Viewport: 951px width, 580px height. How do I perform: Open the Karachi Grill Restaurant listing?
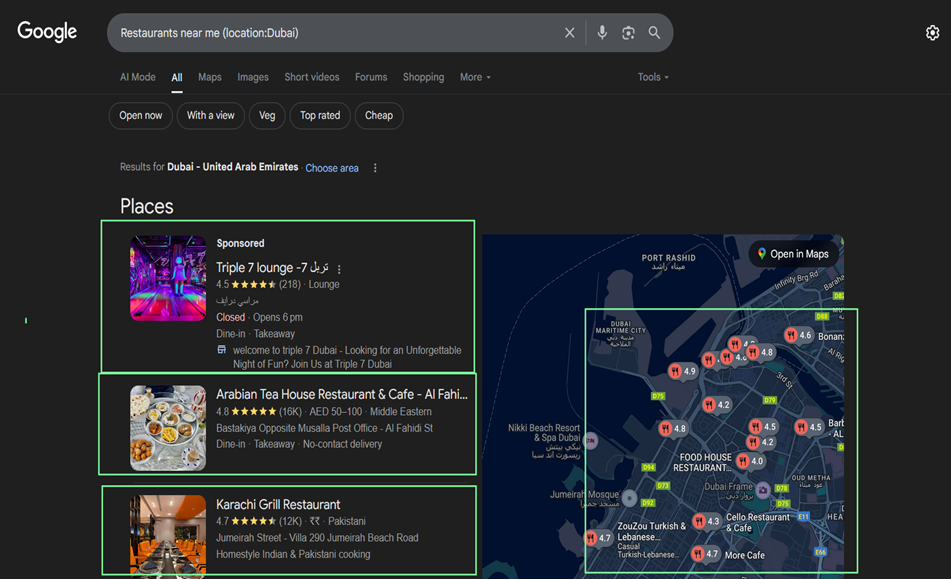pos(278,505)
